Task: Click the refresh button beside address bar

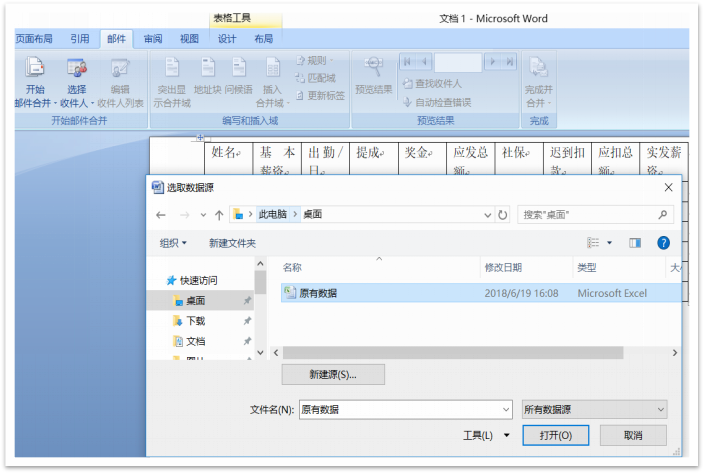Action: point(502,214)
